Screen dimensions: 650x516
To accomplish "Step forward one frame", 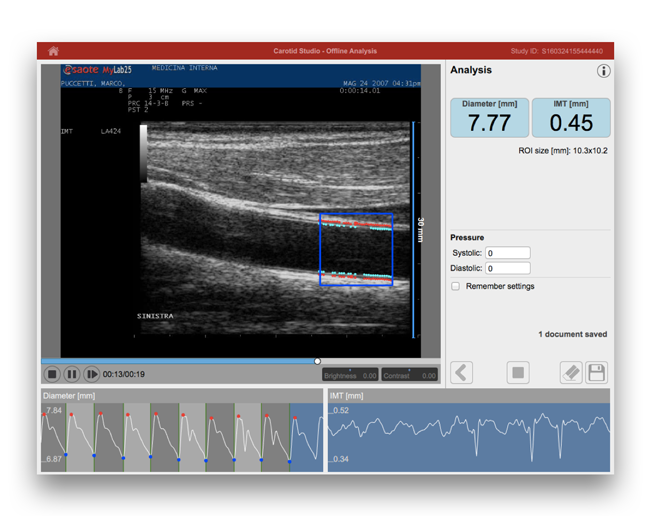I will tap(91, 374).
